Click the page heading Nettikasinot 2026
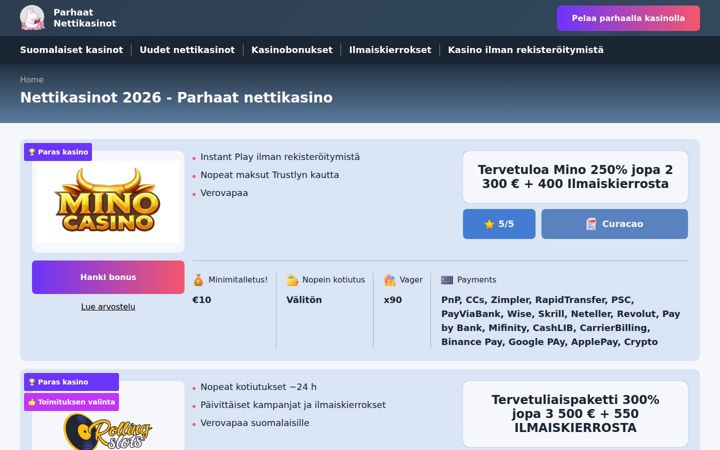This screenshot has width=720, height=450. coord(176,97)
